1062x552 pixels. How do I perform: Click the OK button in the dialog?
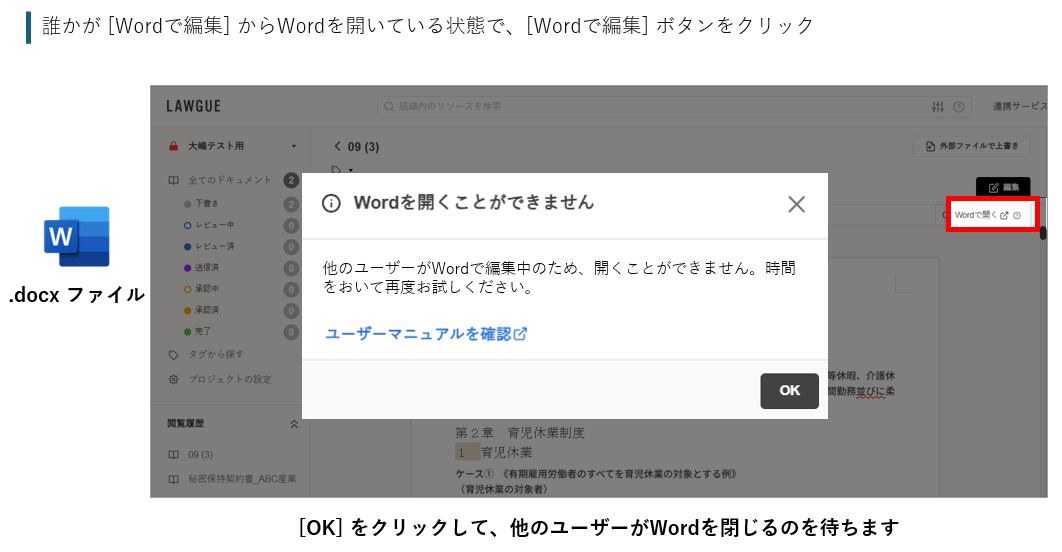pos(789,391)
